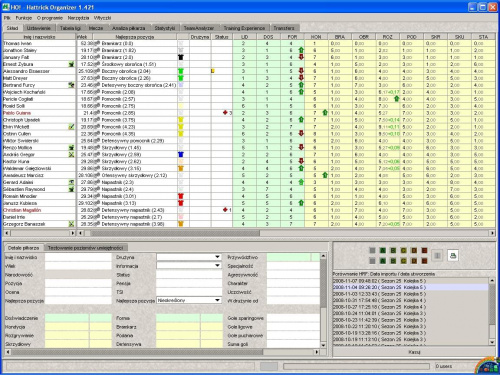Toggle group C button in the lower row
This screenshot has width=500, height=375.
[404, 261]
